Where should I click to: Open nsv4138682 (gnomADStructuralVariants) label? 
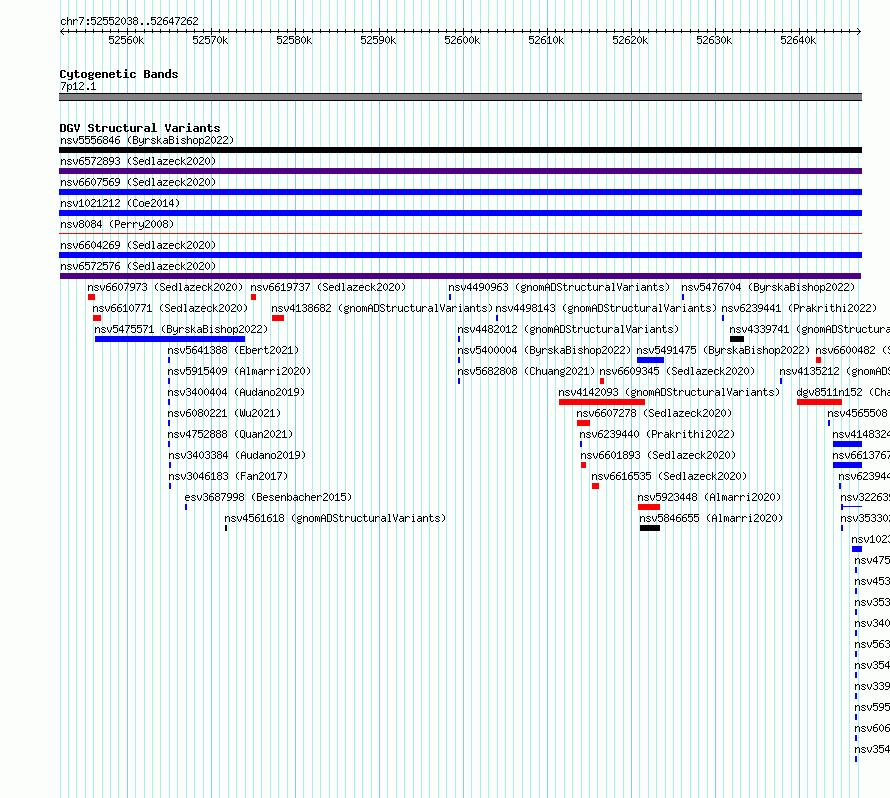click(x=382, y=308)
